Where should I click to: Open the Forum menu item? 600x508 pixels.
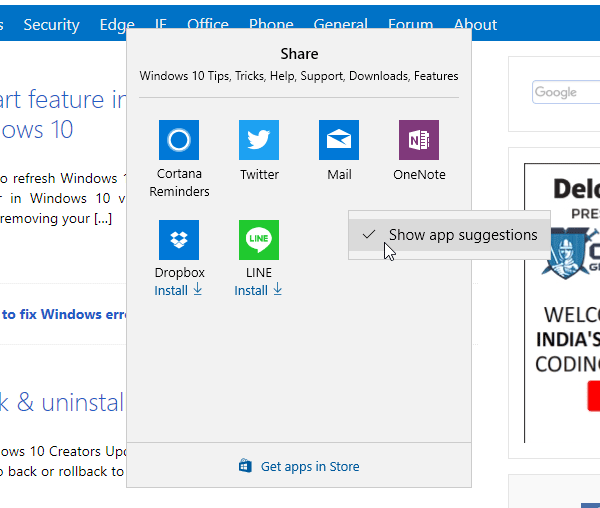(410, 24)
